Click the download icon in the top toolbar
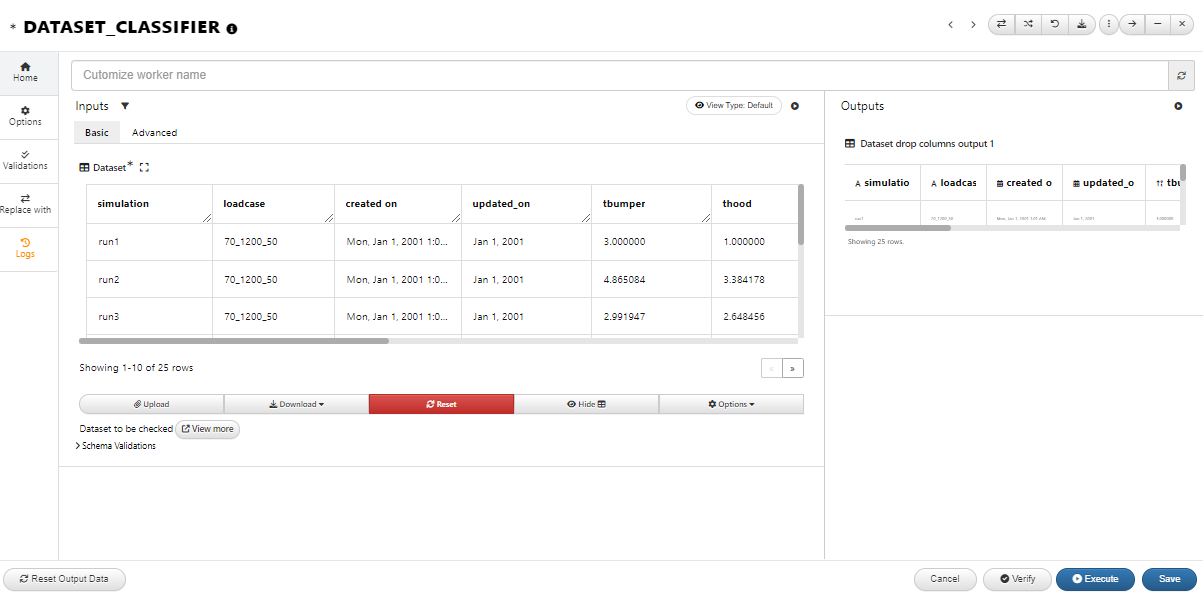Image resolution: width=1203 pixels, height=597 pixels. 1082,24
